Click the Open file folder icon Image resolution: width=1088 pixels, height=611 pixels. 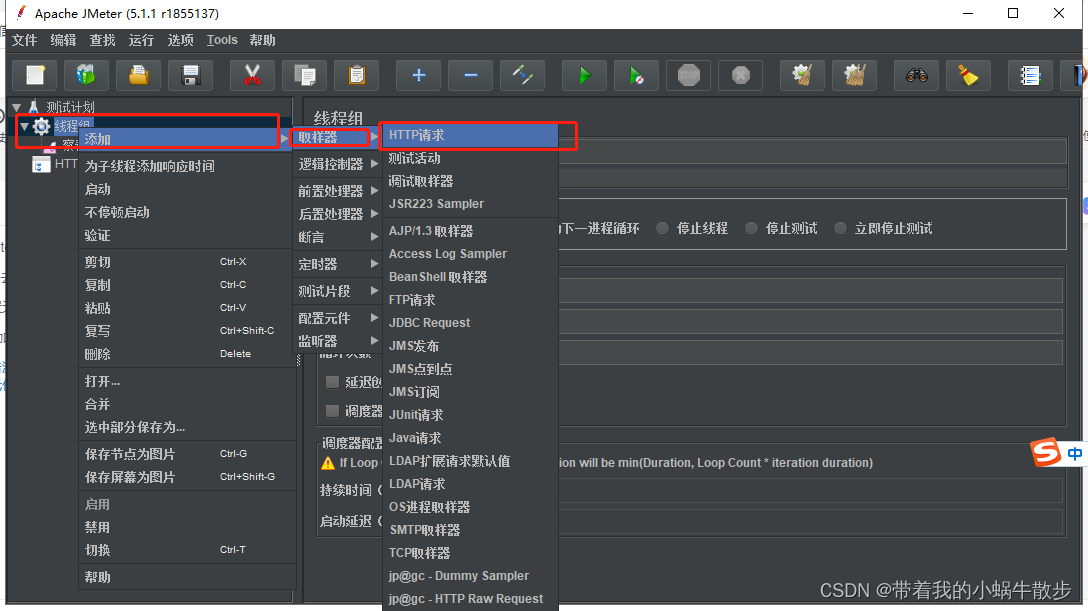click(139, 75)
